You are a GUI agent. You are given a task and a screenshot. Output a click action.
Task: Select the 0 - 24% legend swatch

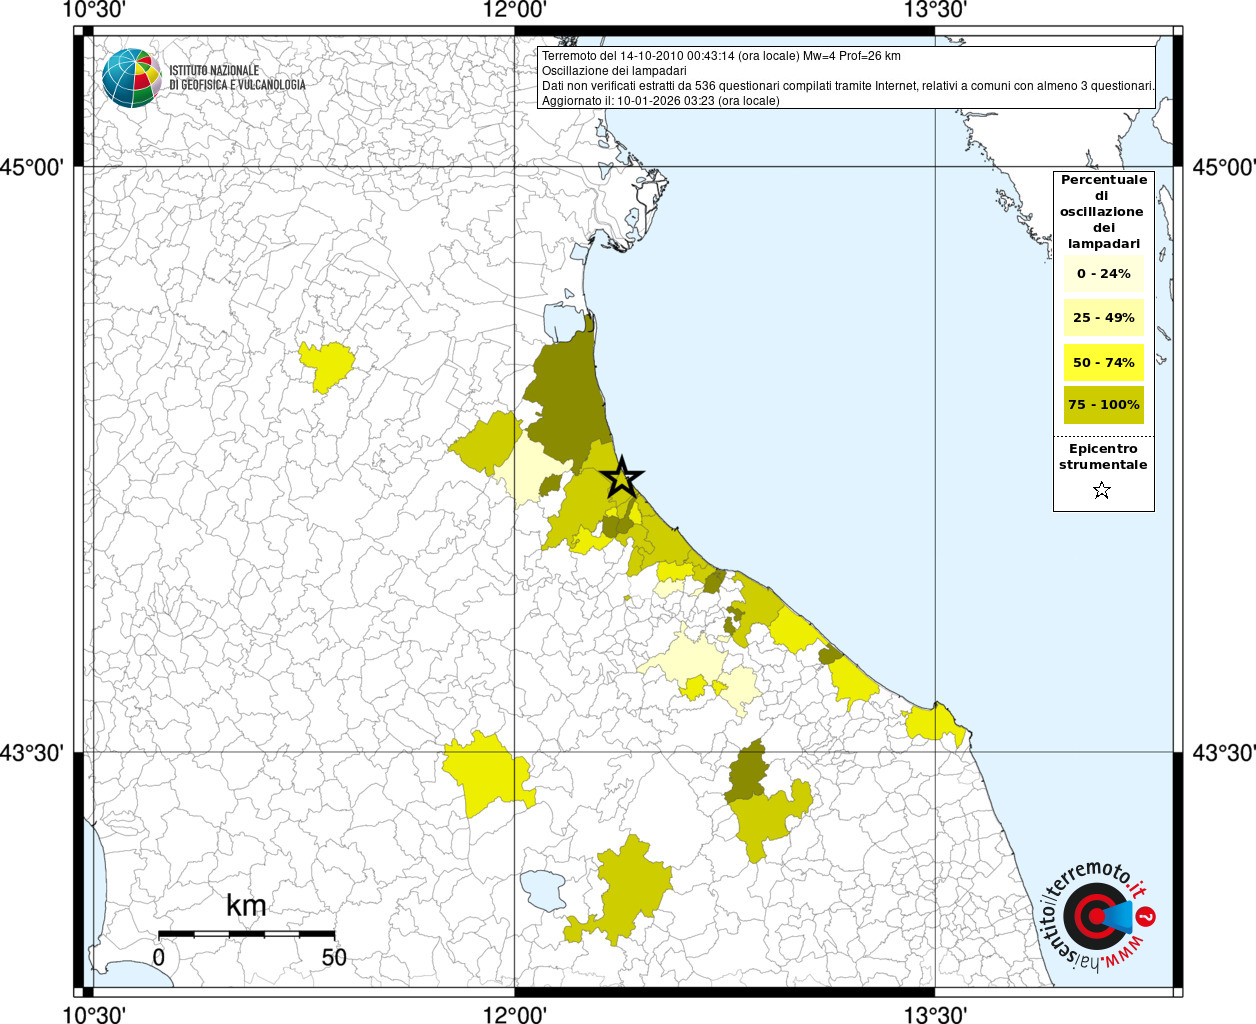point(1103,273)
